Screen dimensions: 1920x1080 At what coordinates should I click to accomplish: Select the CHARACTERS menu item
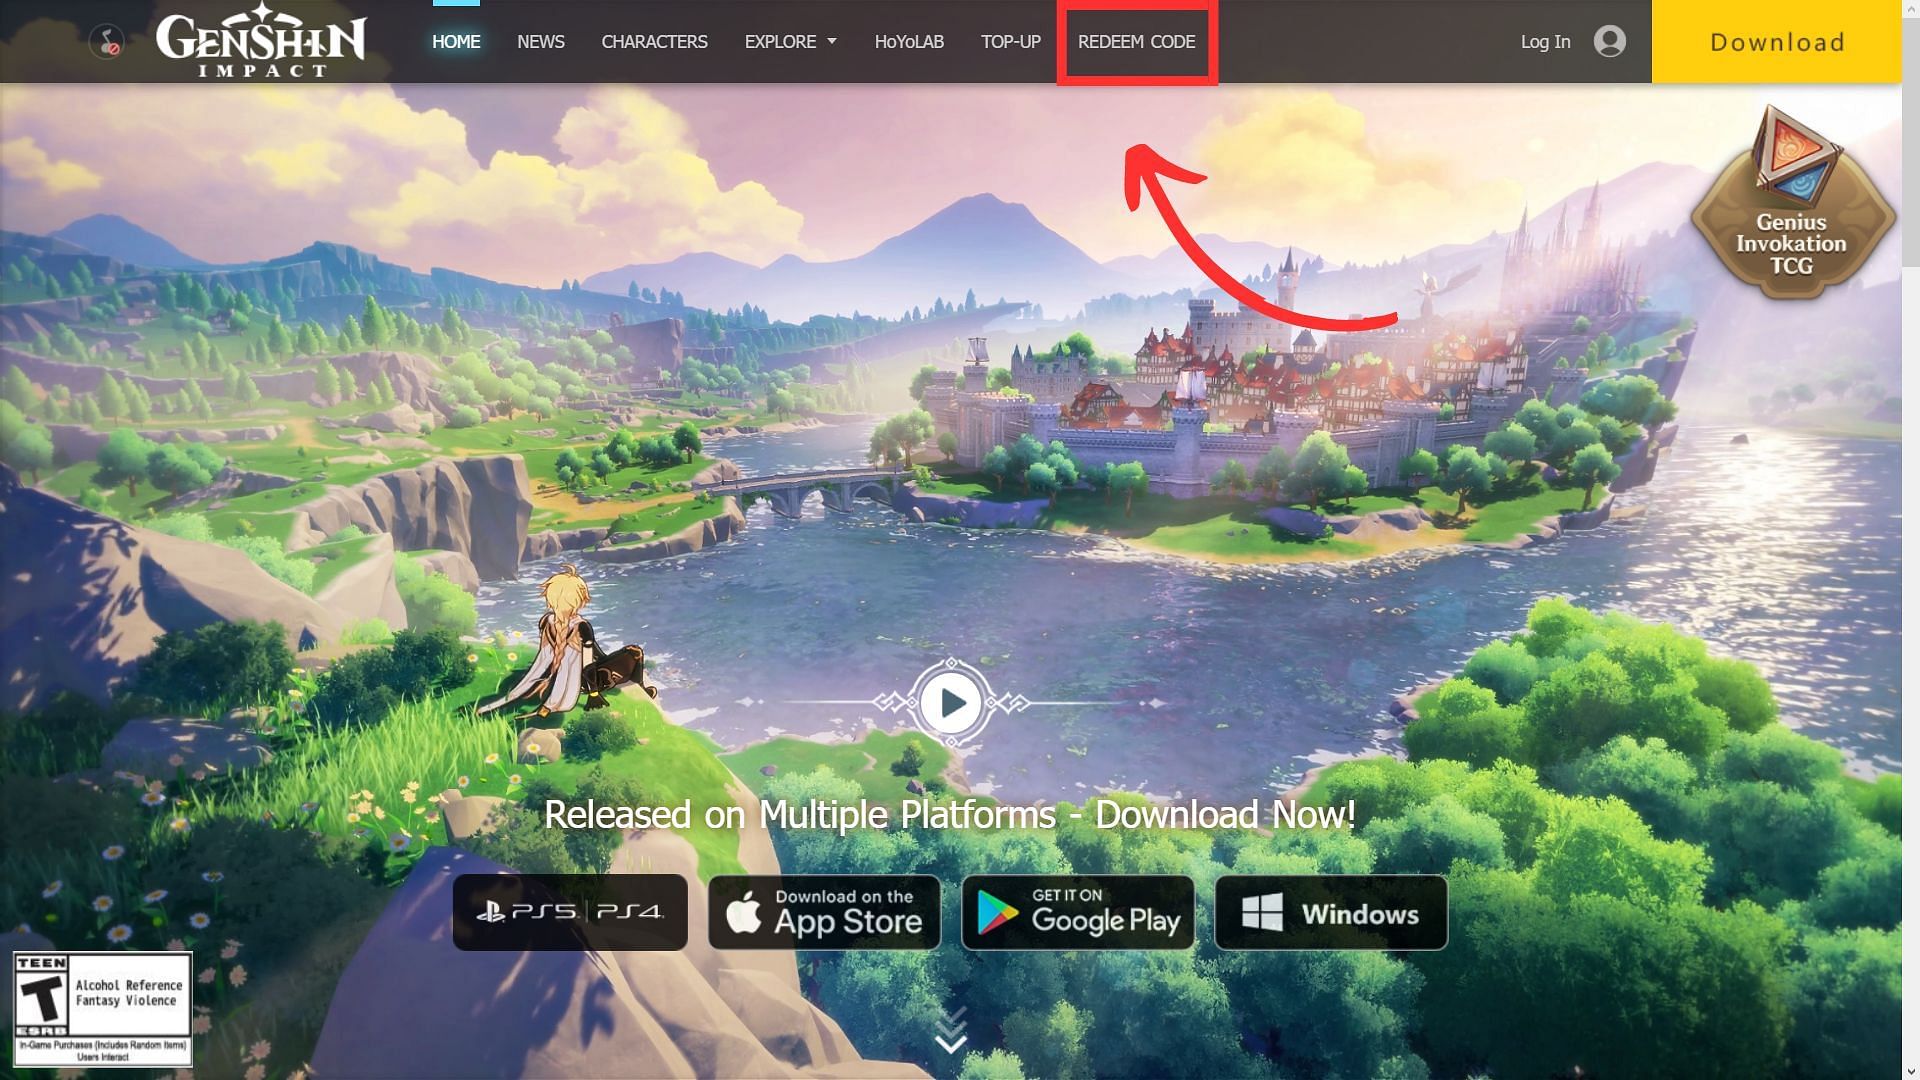tap(654, 41)
